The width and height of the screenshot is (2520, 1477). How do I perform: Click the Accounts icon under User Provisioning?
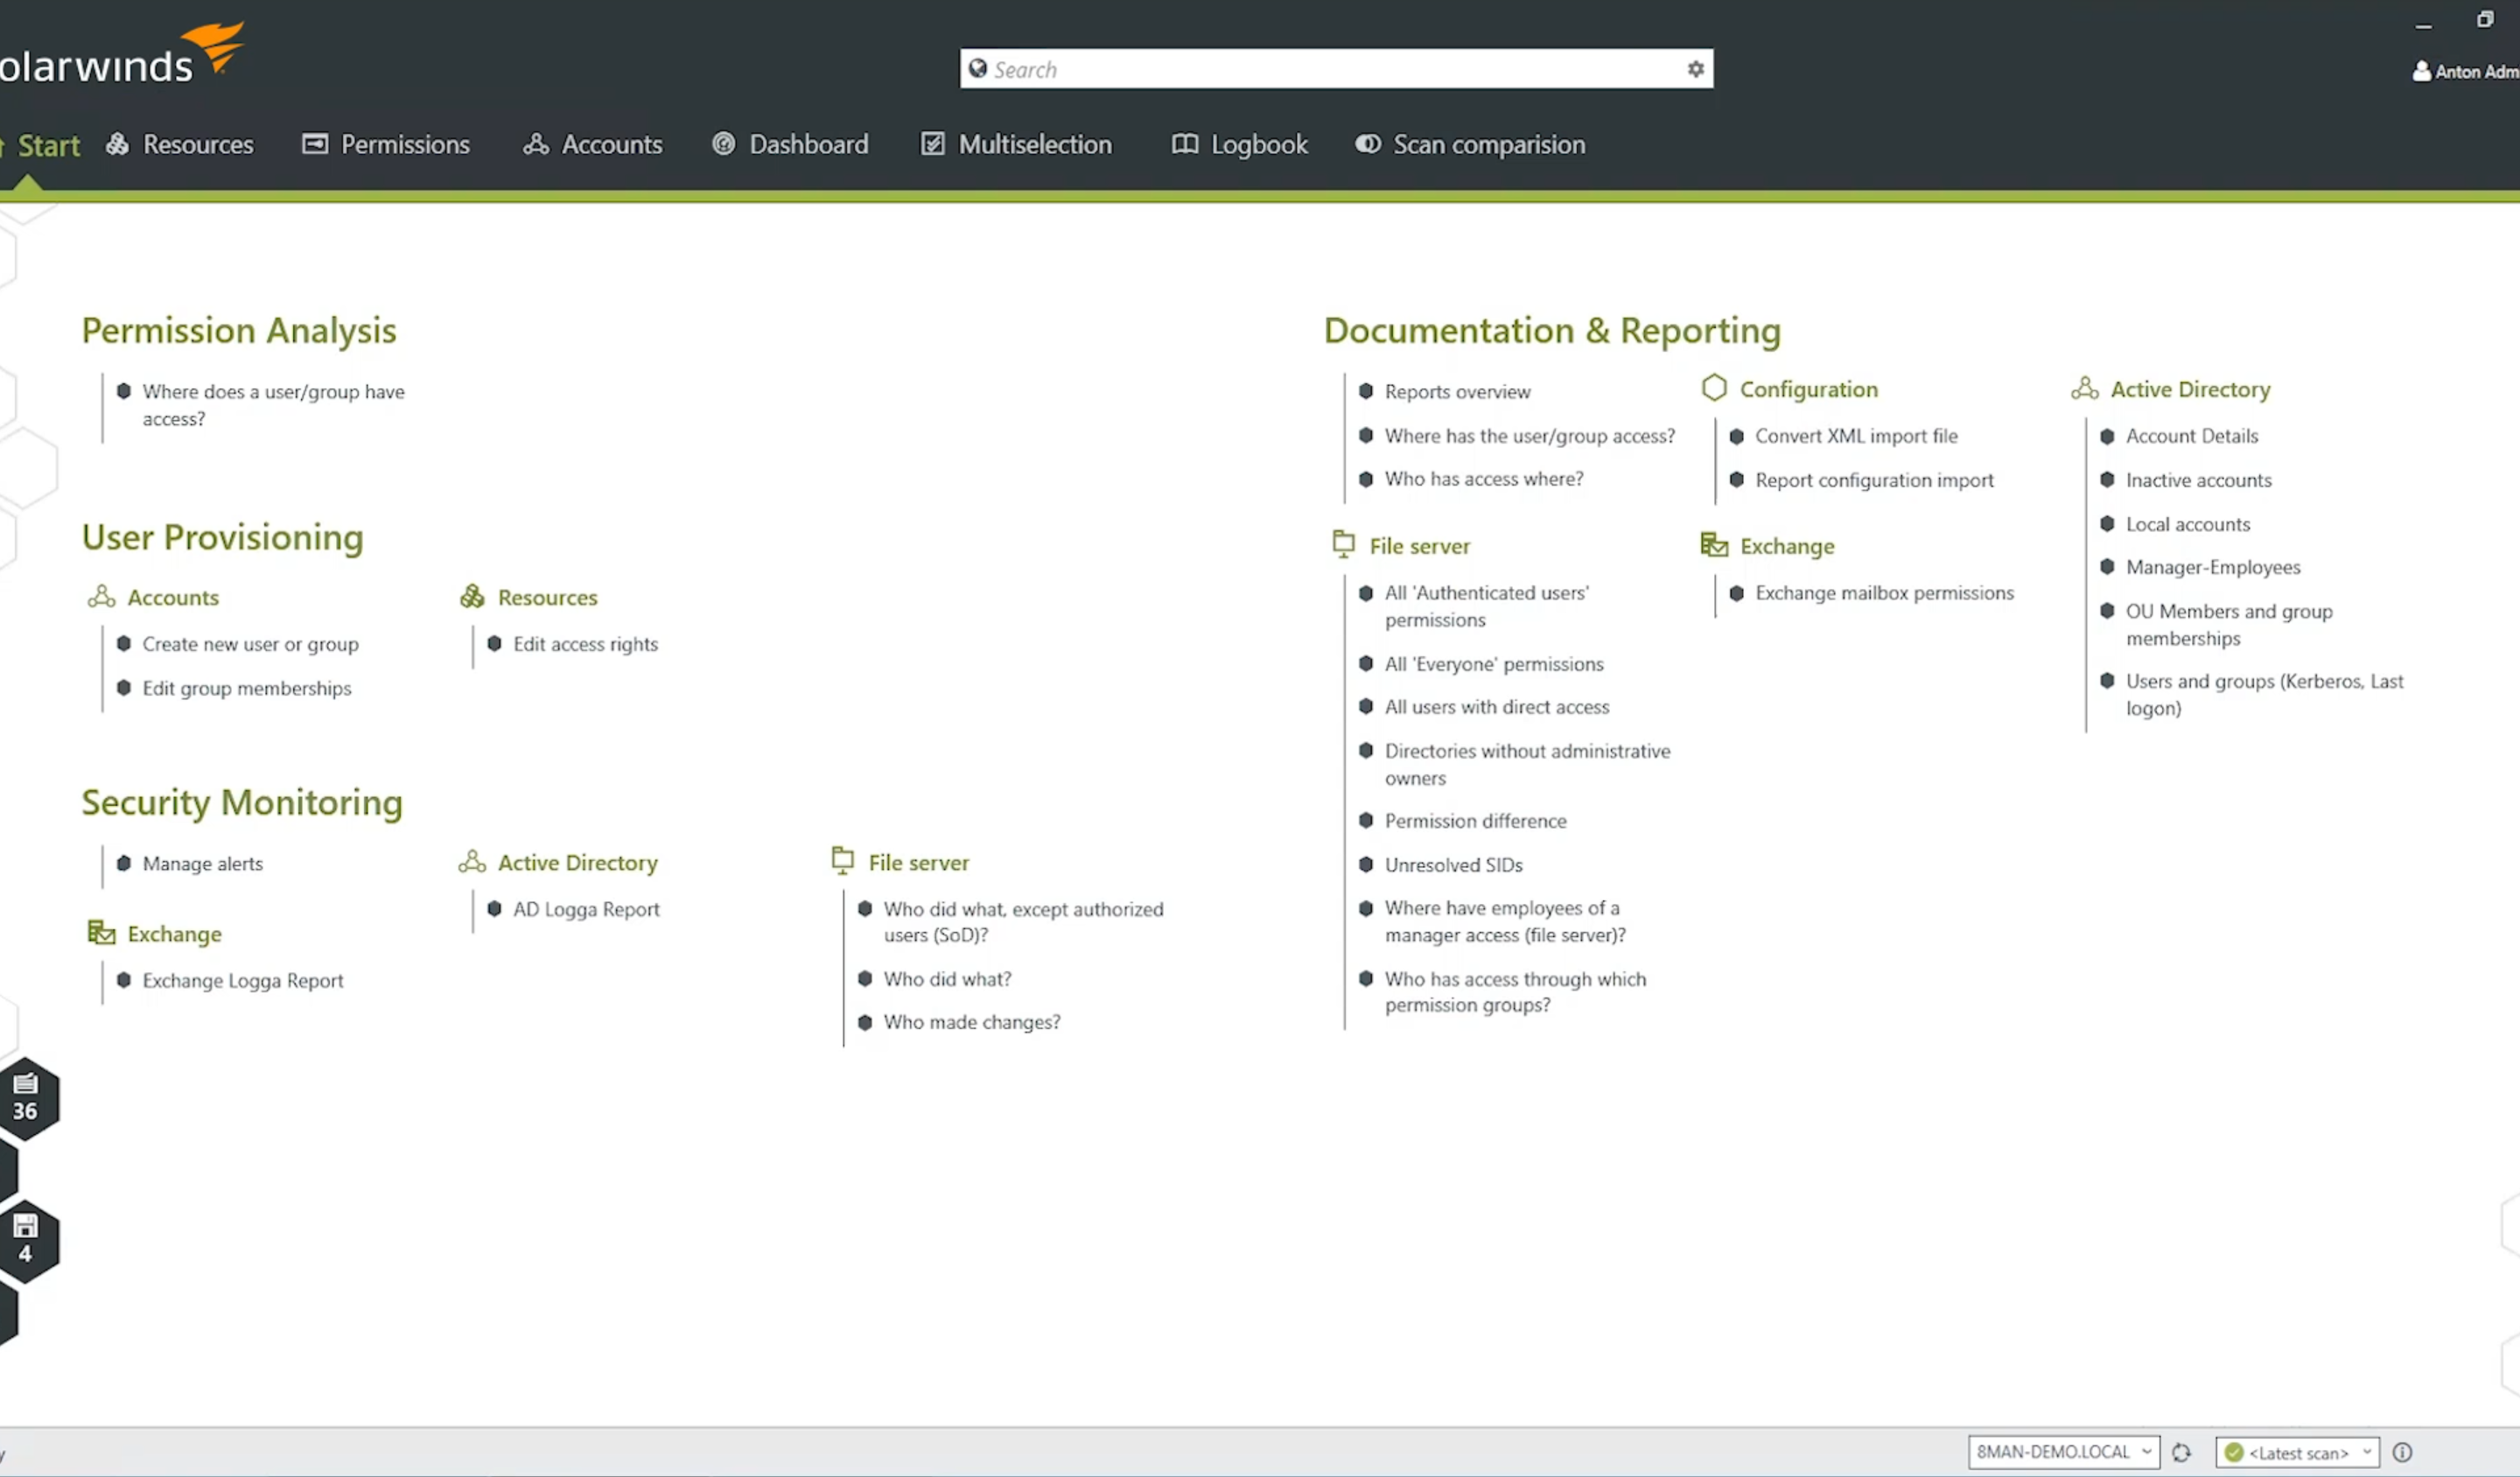click(x=101, y=596)
